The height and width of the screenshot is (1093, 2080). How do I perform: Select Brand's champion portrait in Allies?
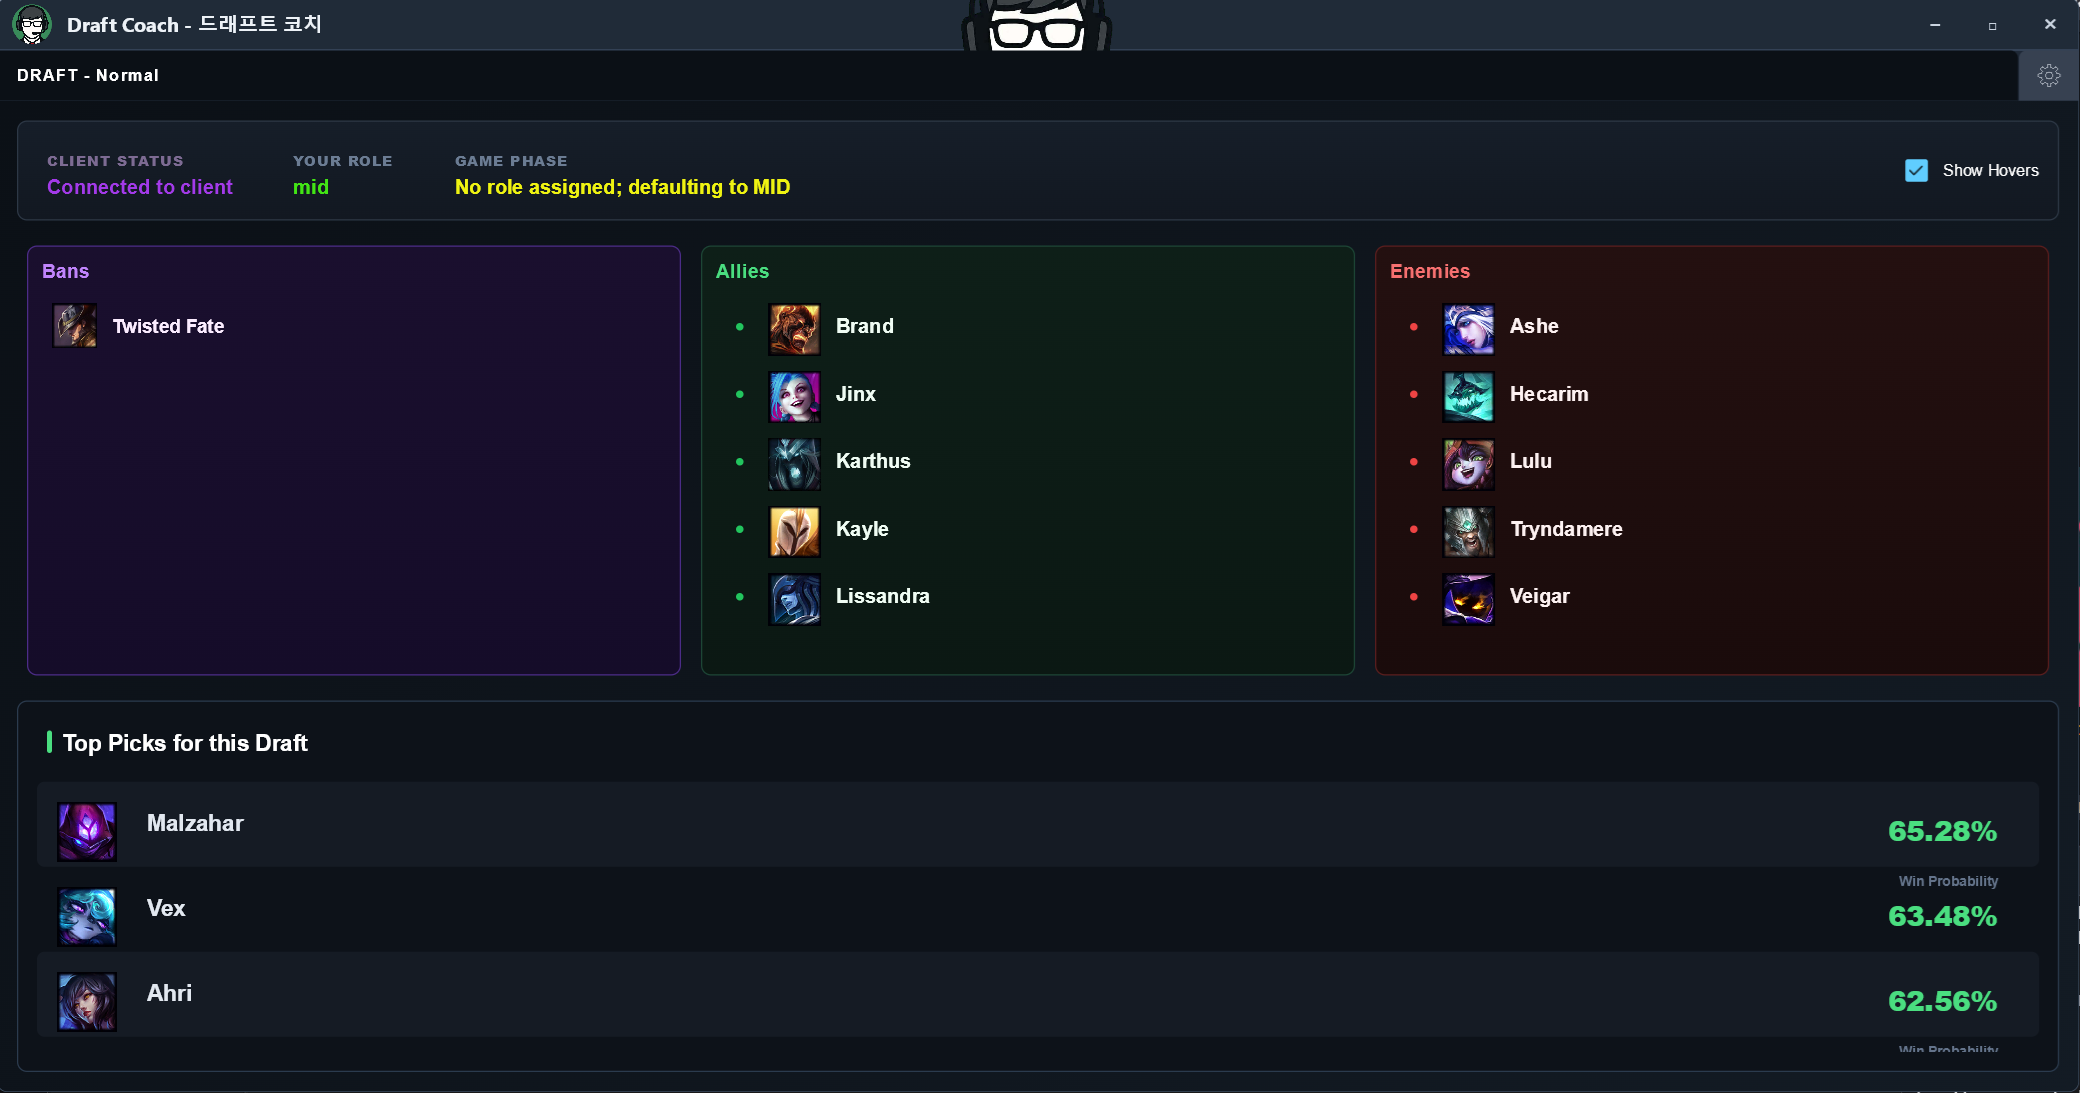pyautogui.click(x=794, y=329)
